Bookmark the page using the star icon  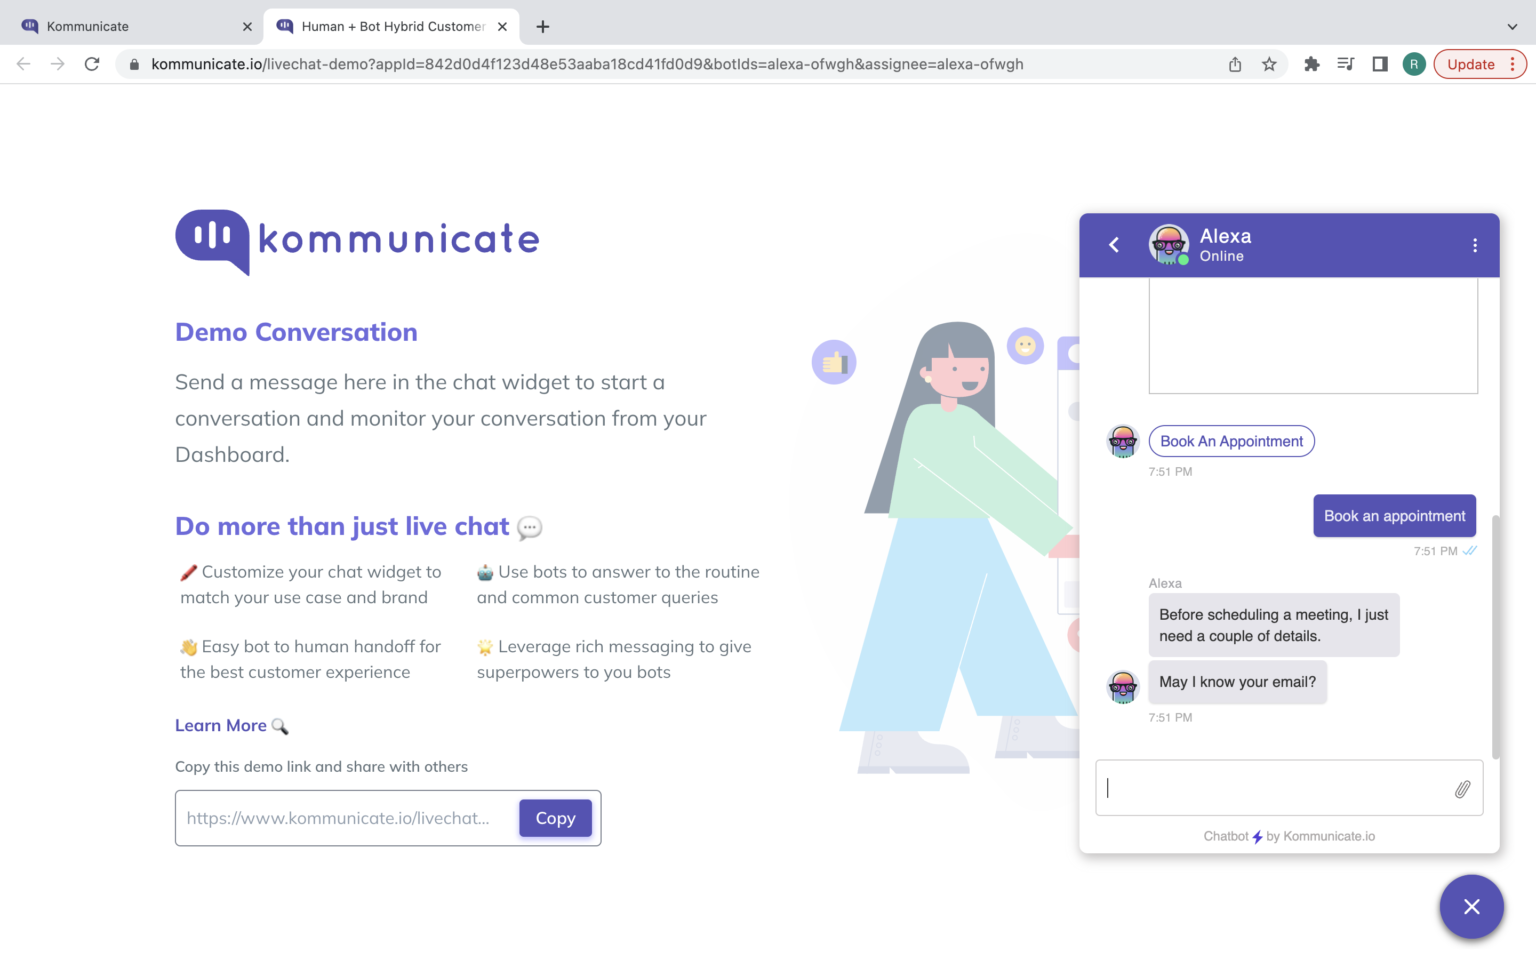[1270, 63]
